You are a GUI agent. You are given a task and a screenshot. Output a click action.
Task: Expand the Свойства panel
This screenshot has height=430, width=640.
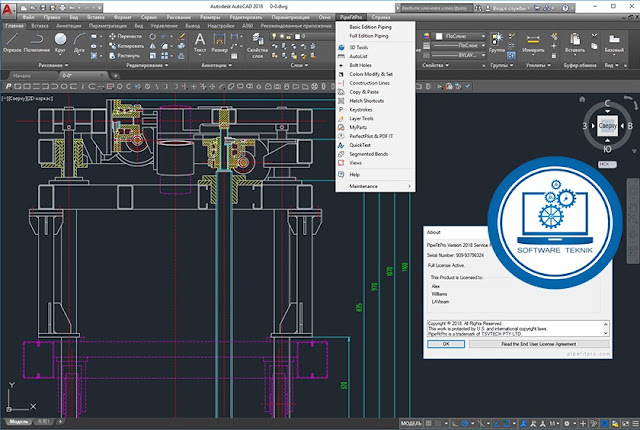point(435,65)
